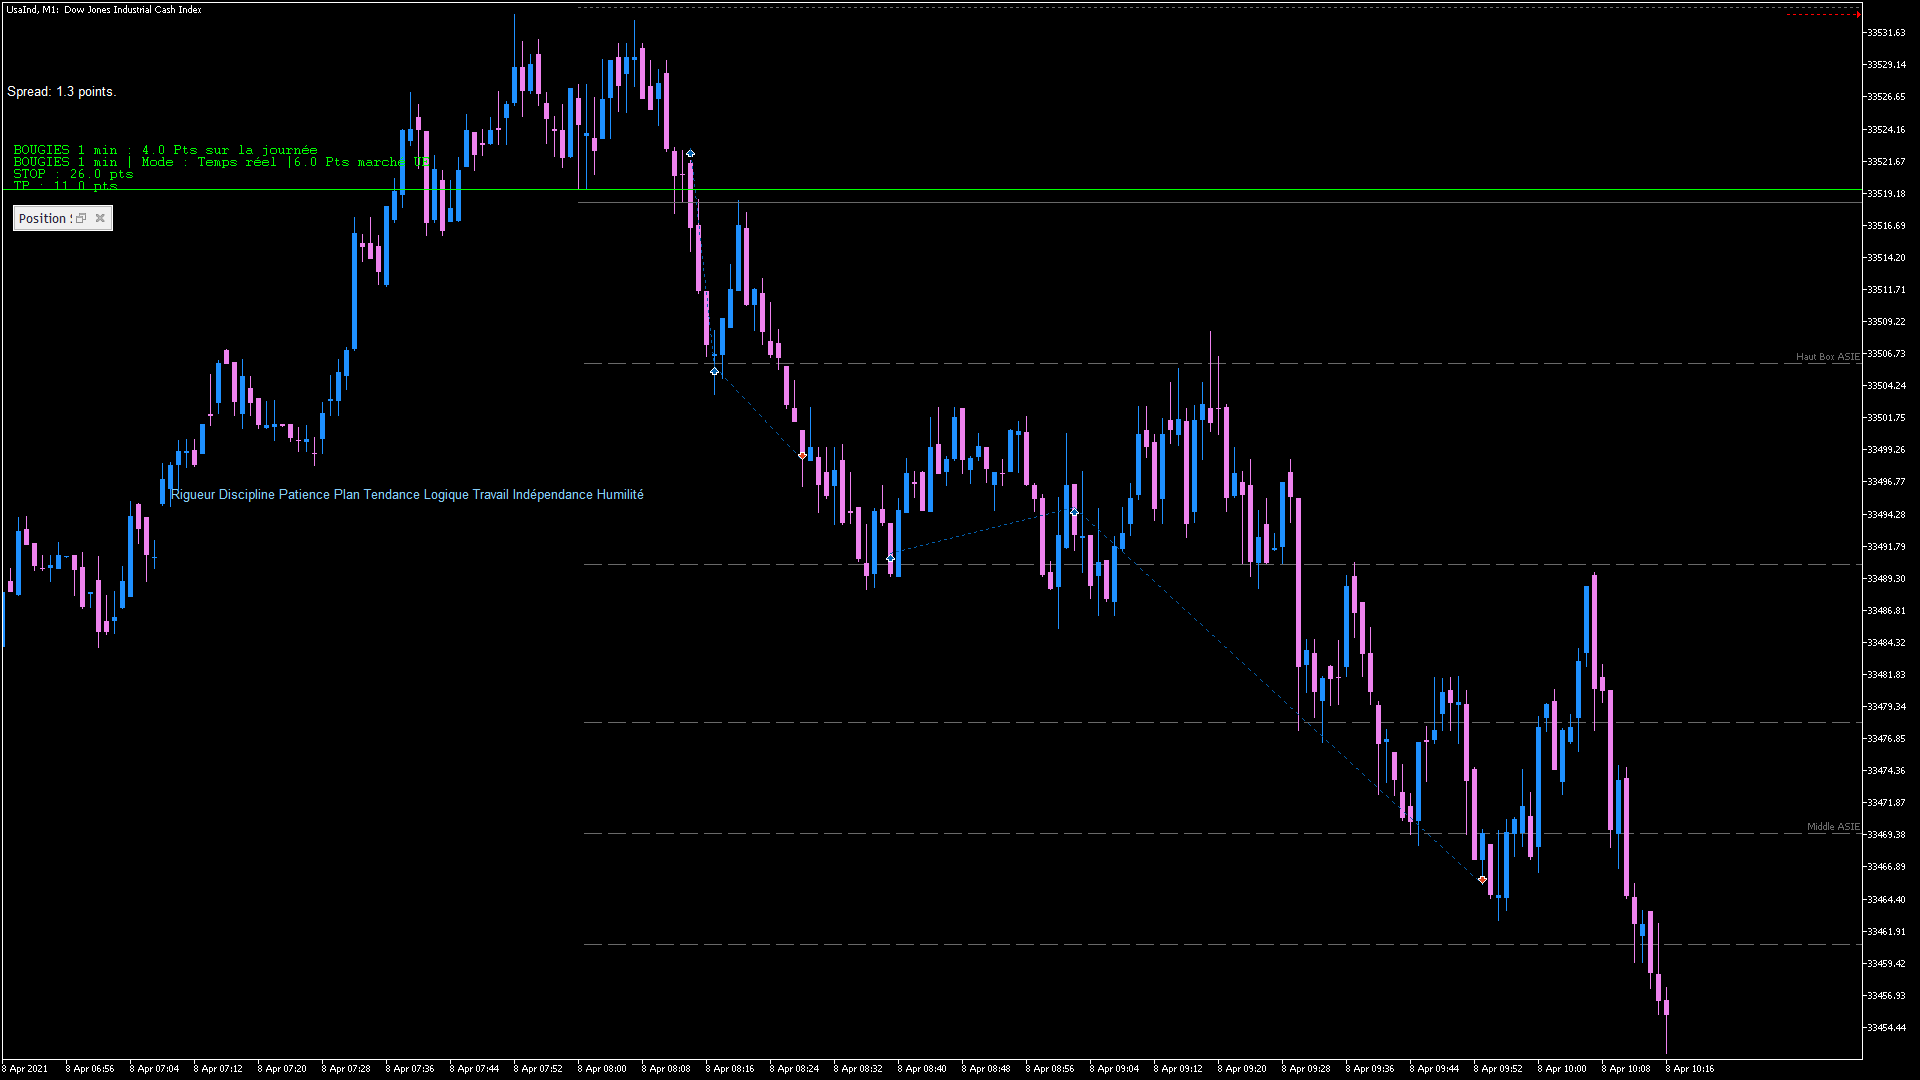Click the UsaInd M1 chart title
This screenshot has width=1920, height=1080.
click(x=104, y=10)
